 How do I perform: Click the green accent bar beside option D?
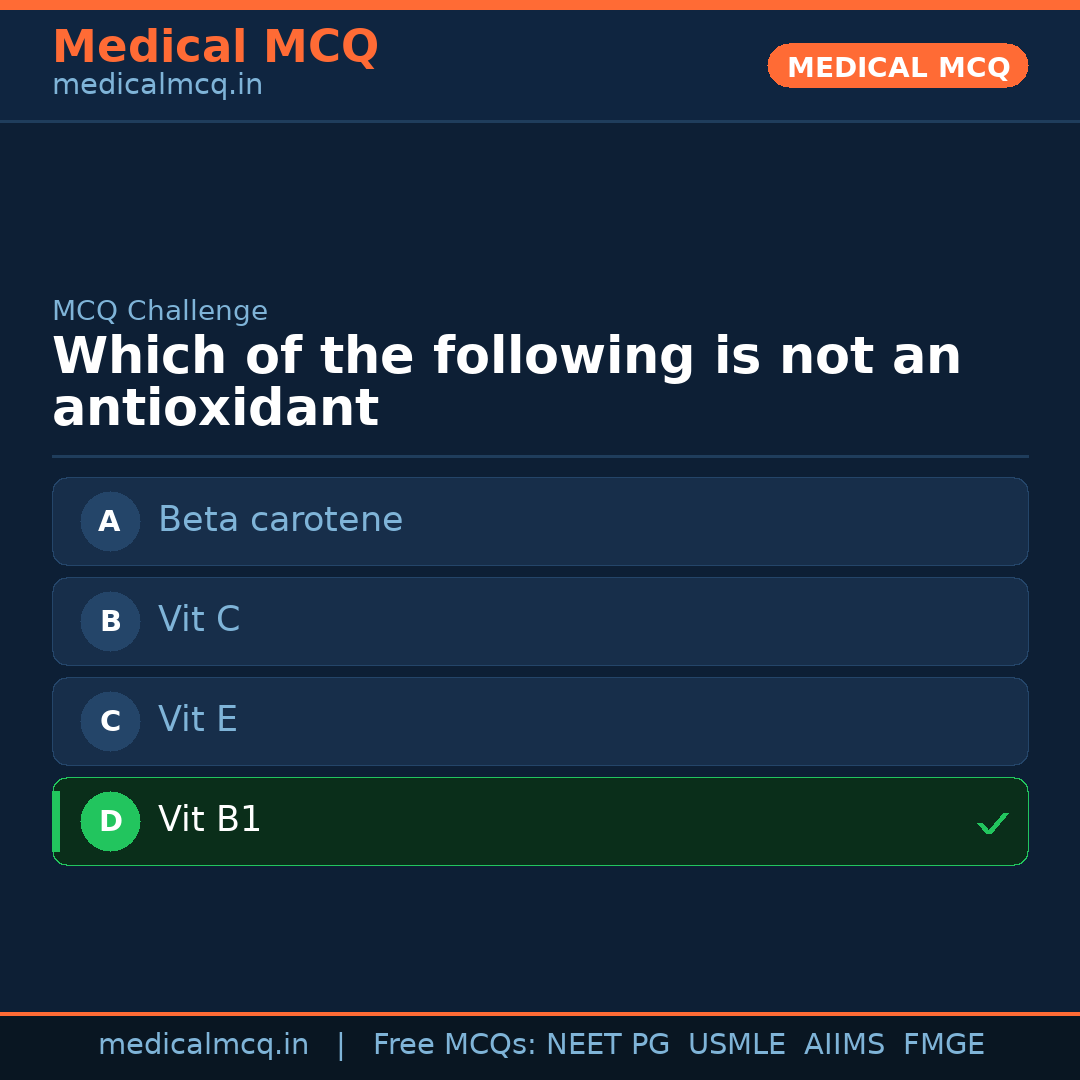[x=55, y=821]
